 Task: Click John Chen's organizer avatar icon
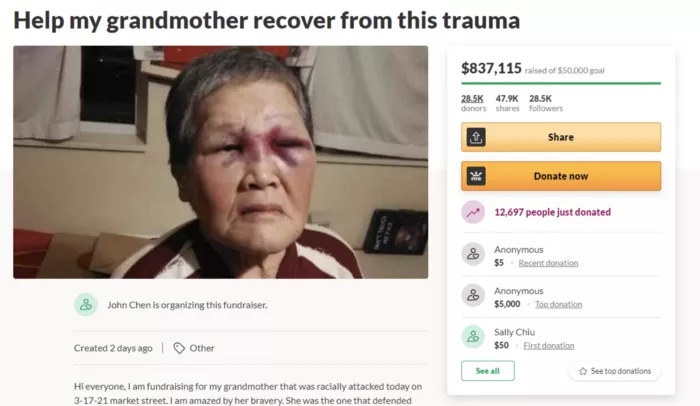tap(86, 305)
